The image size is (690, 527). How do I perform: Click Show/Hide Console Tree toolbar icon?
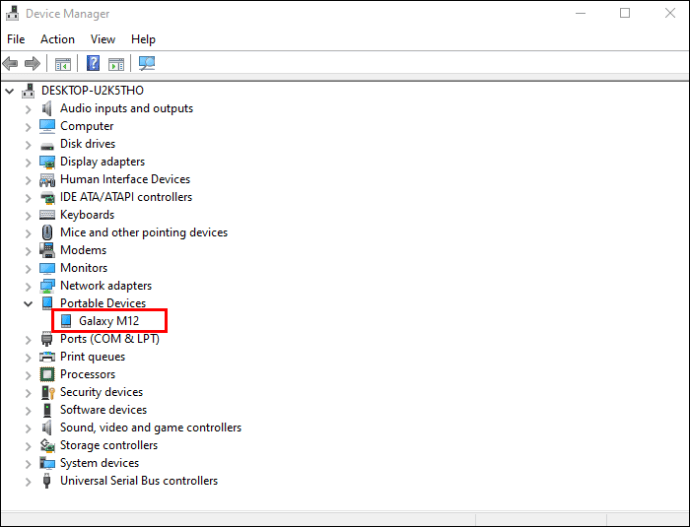[x=63, y=64]
